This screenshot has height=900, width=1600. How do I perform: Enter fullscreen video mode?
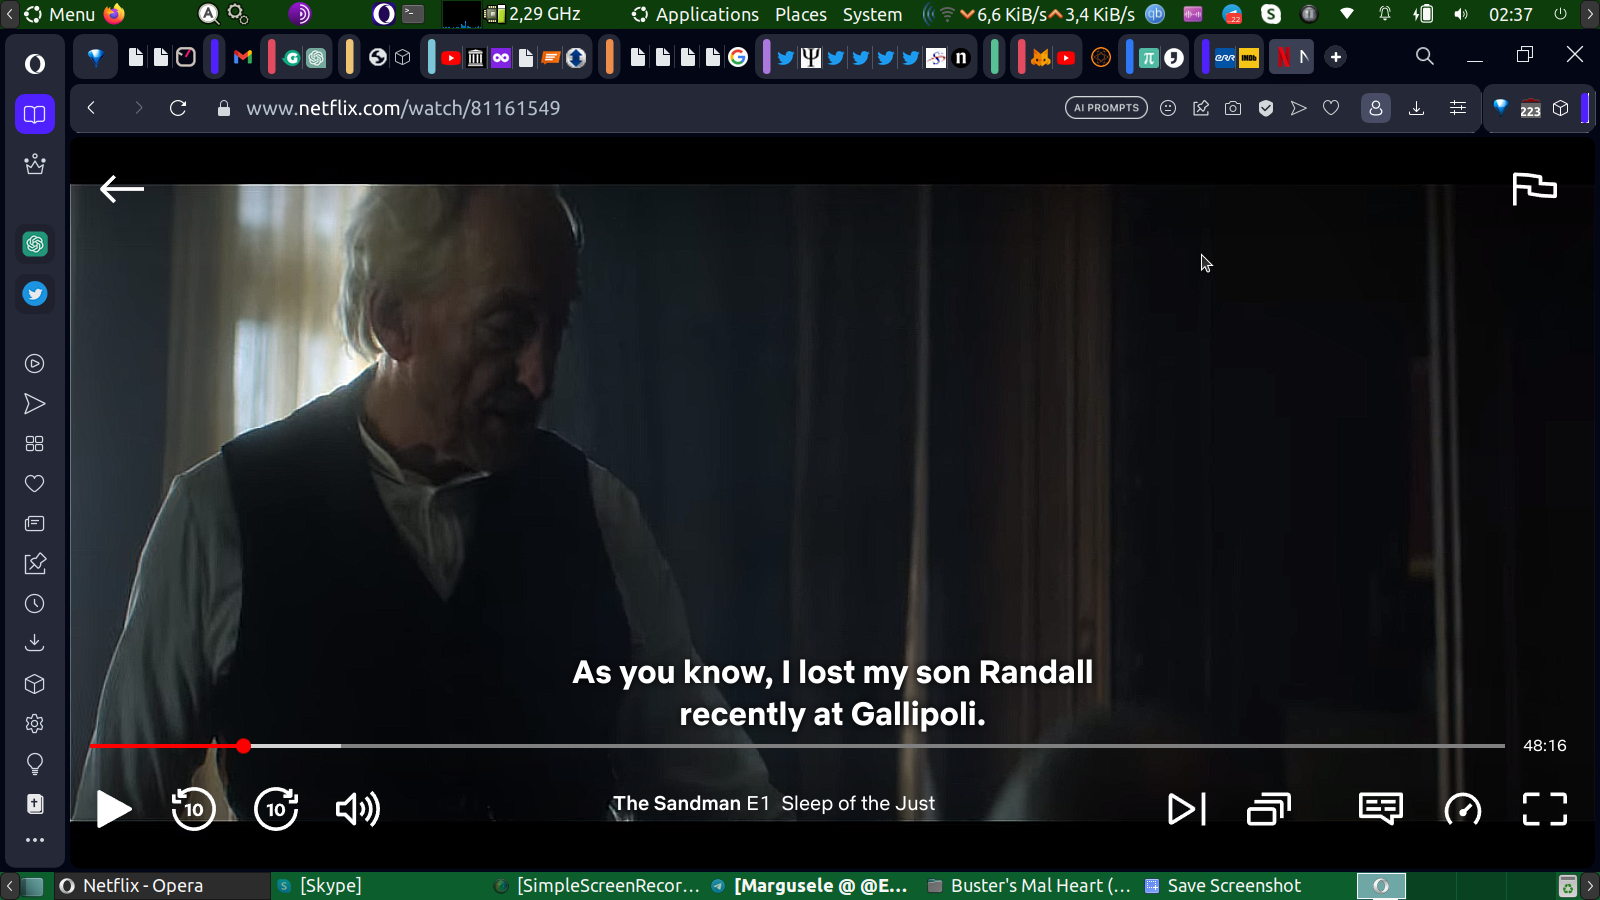point(1545,809)
